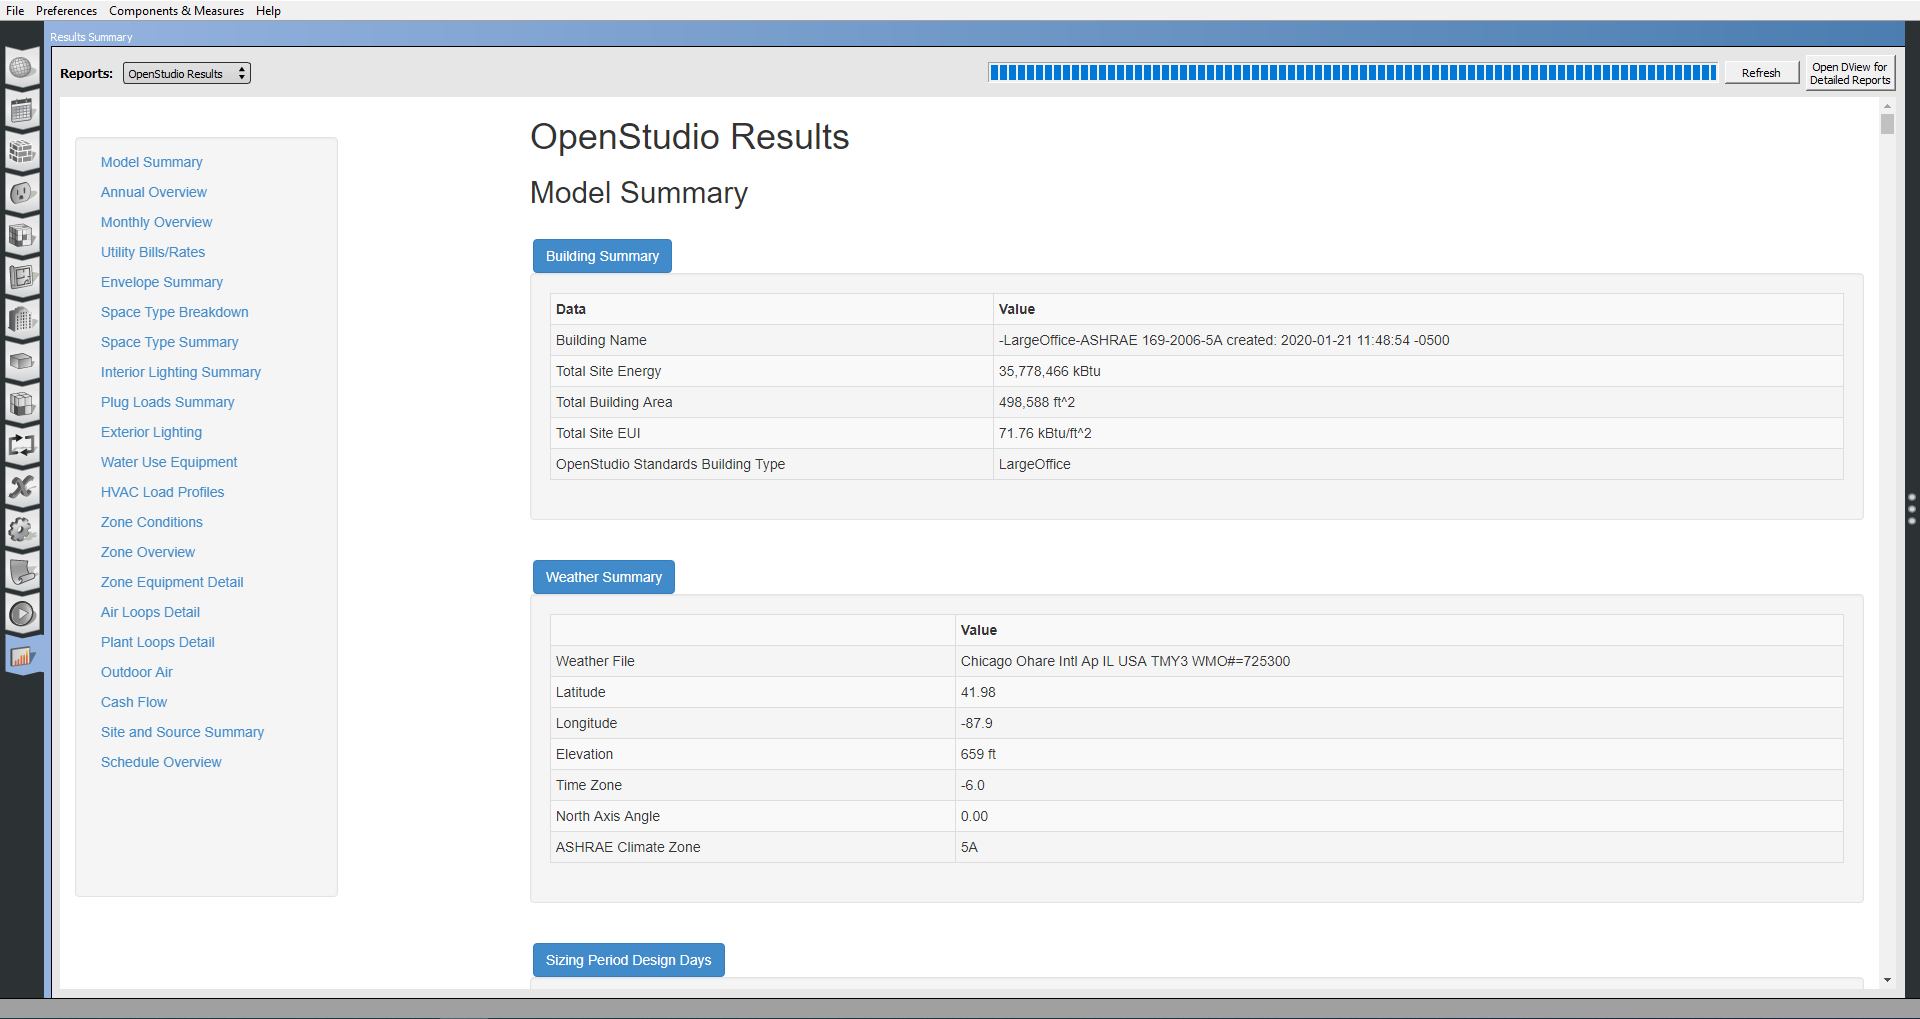The height and width of the screenshot is (1019, 1920).
Task: Open the Preferences menu
Action: point(66,10)
